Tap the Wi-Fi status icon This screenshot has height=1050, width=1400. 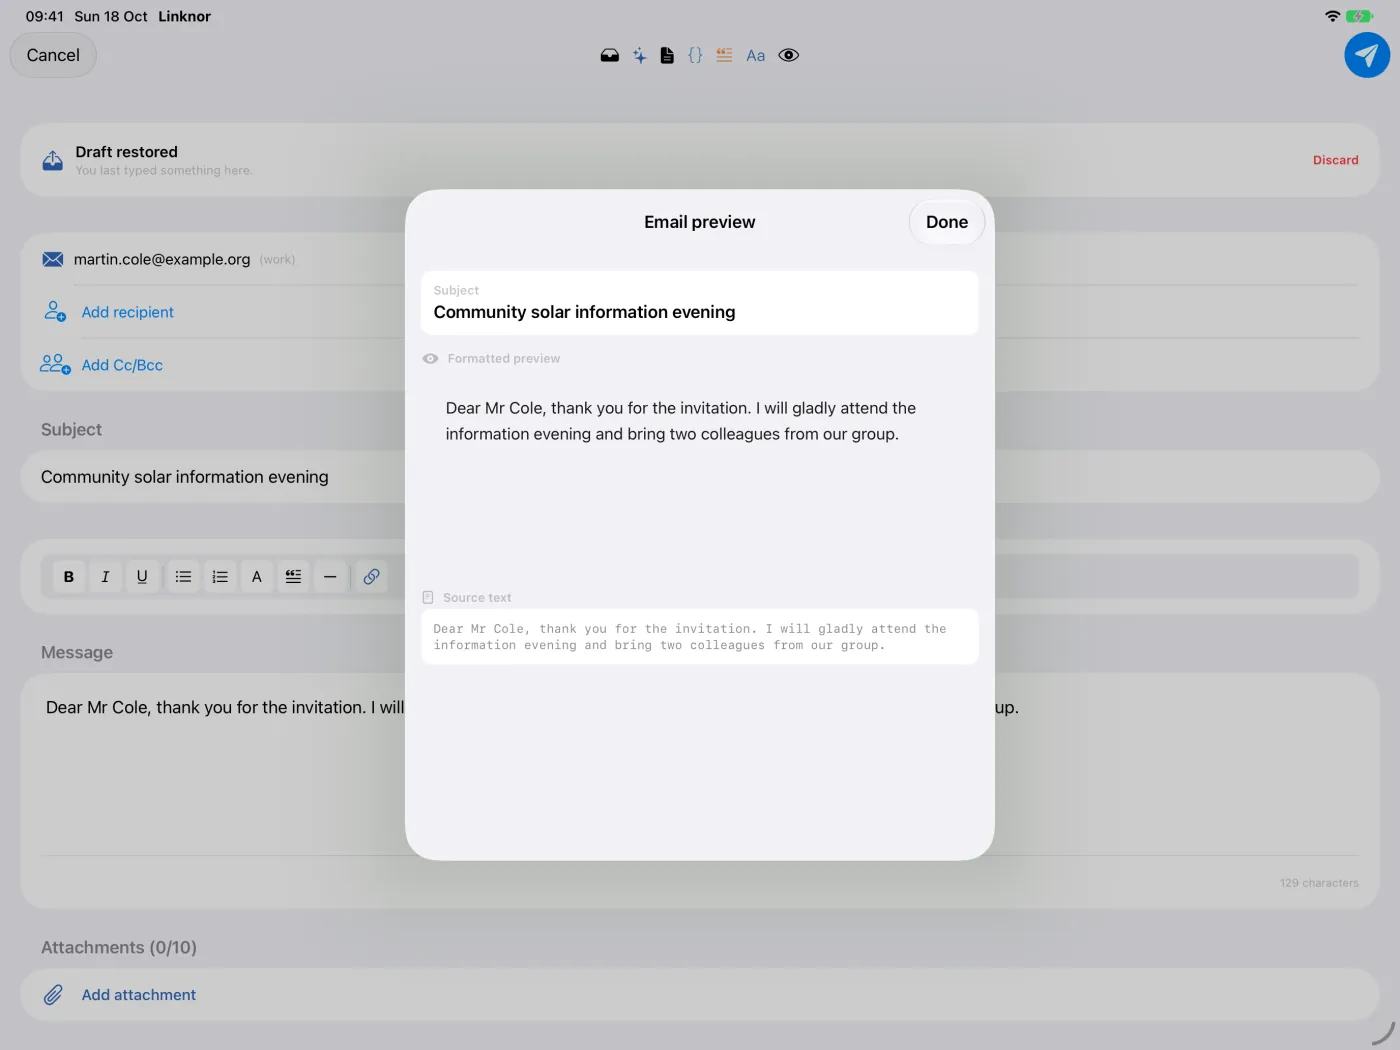(x=1332, y=16)
